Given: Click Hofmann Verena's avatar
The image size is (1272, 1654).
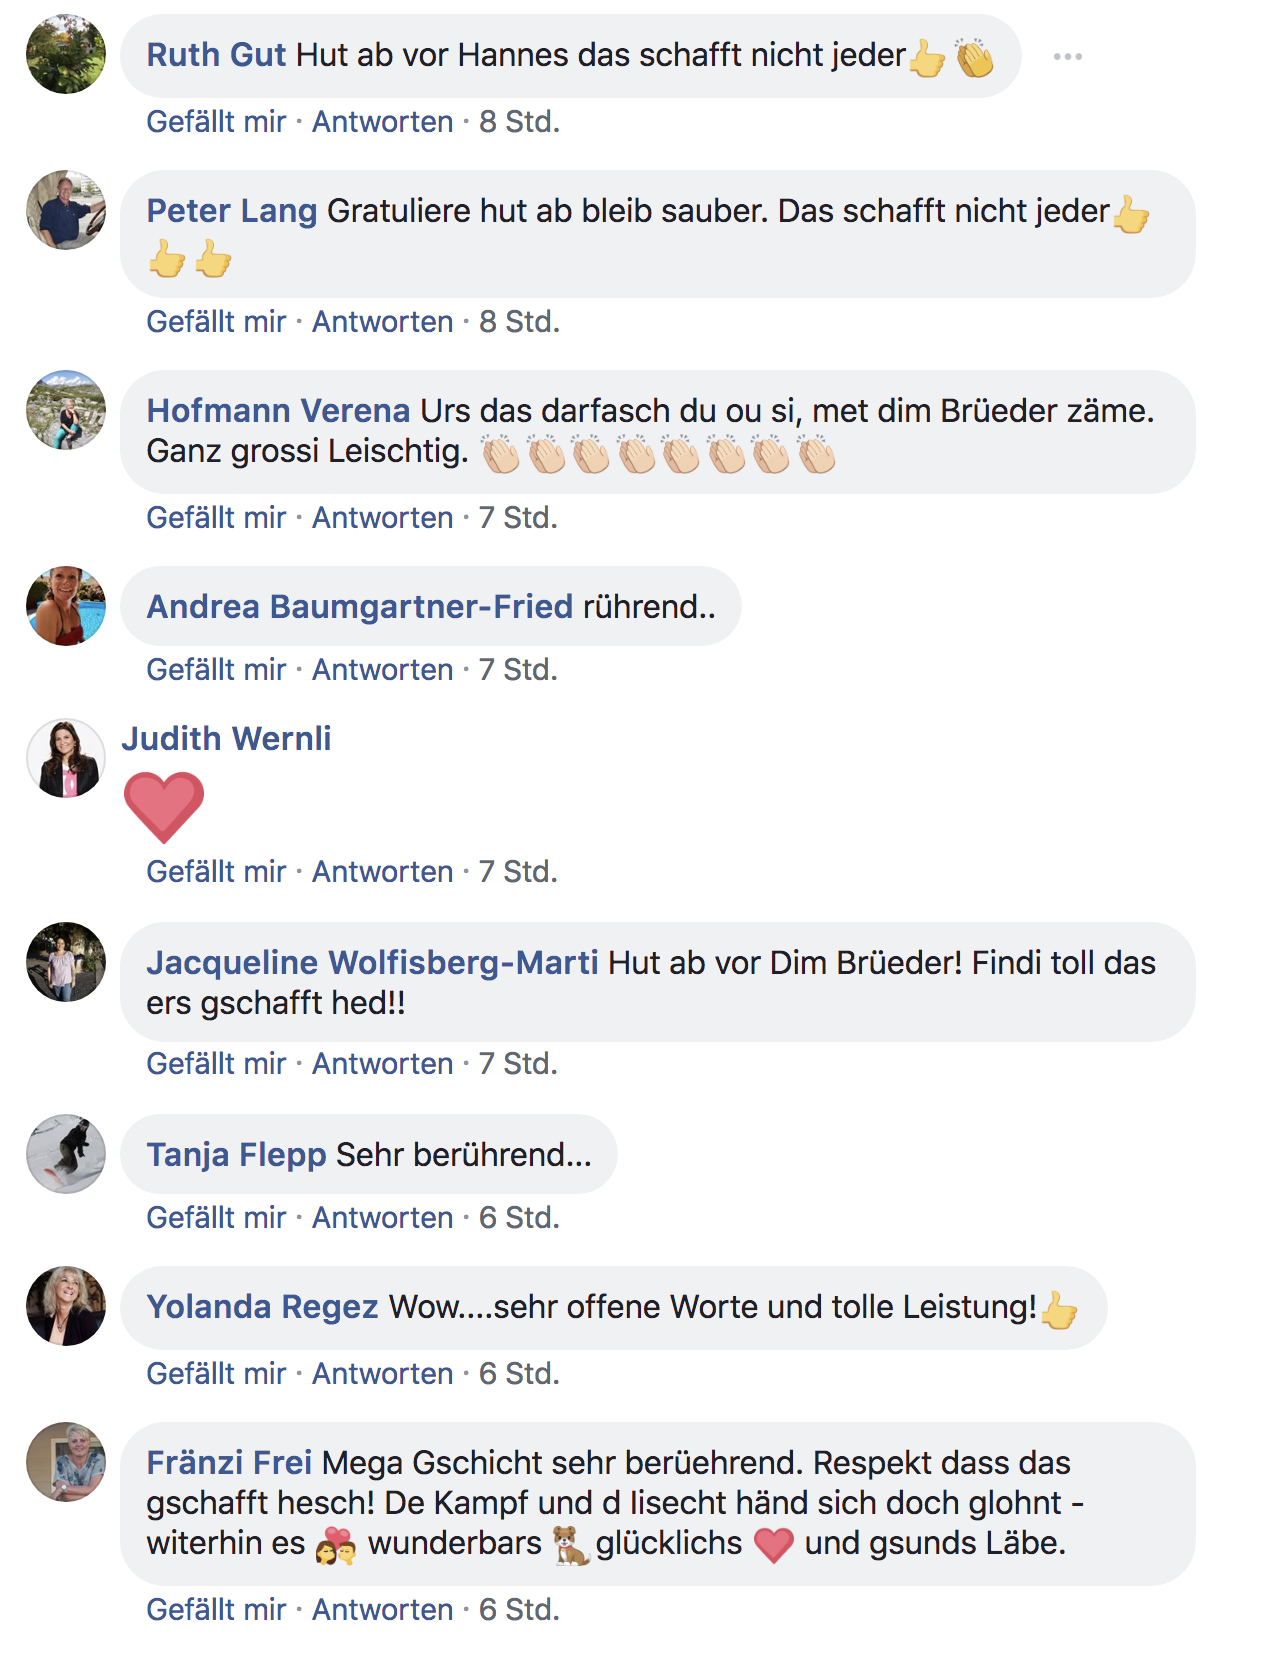Looking at the screenshot, I should coord(66,410).
